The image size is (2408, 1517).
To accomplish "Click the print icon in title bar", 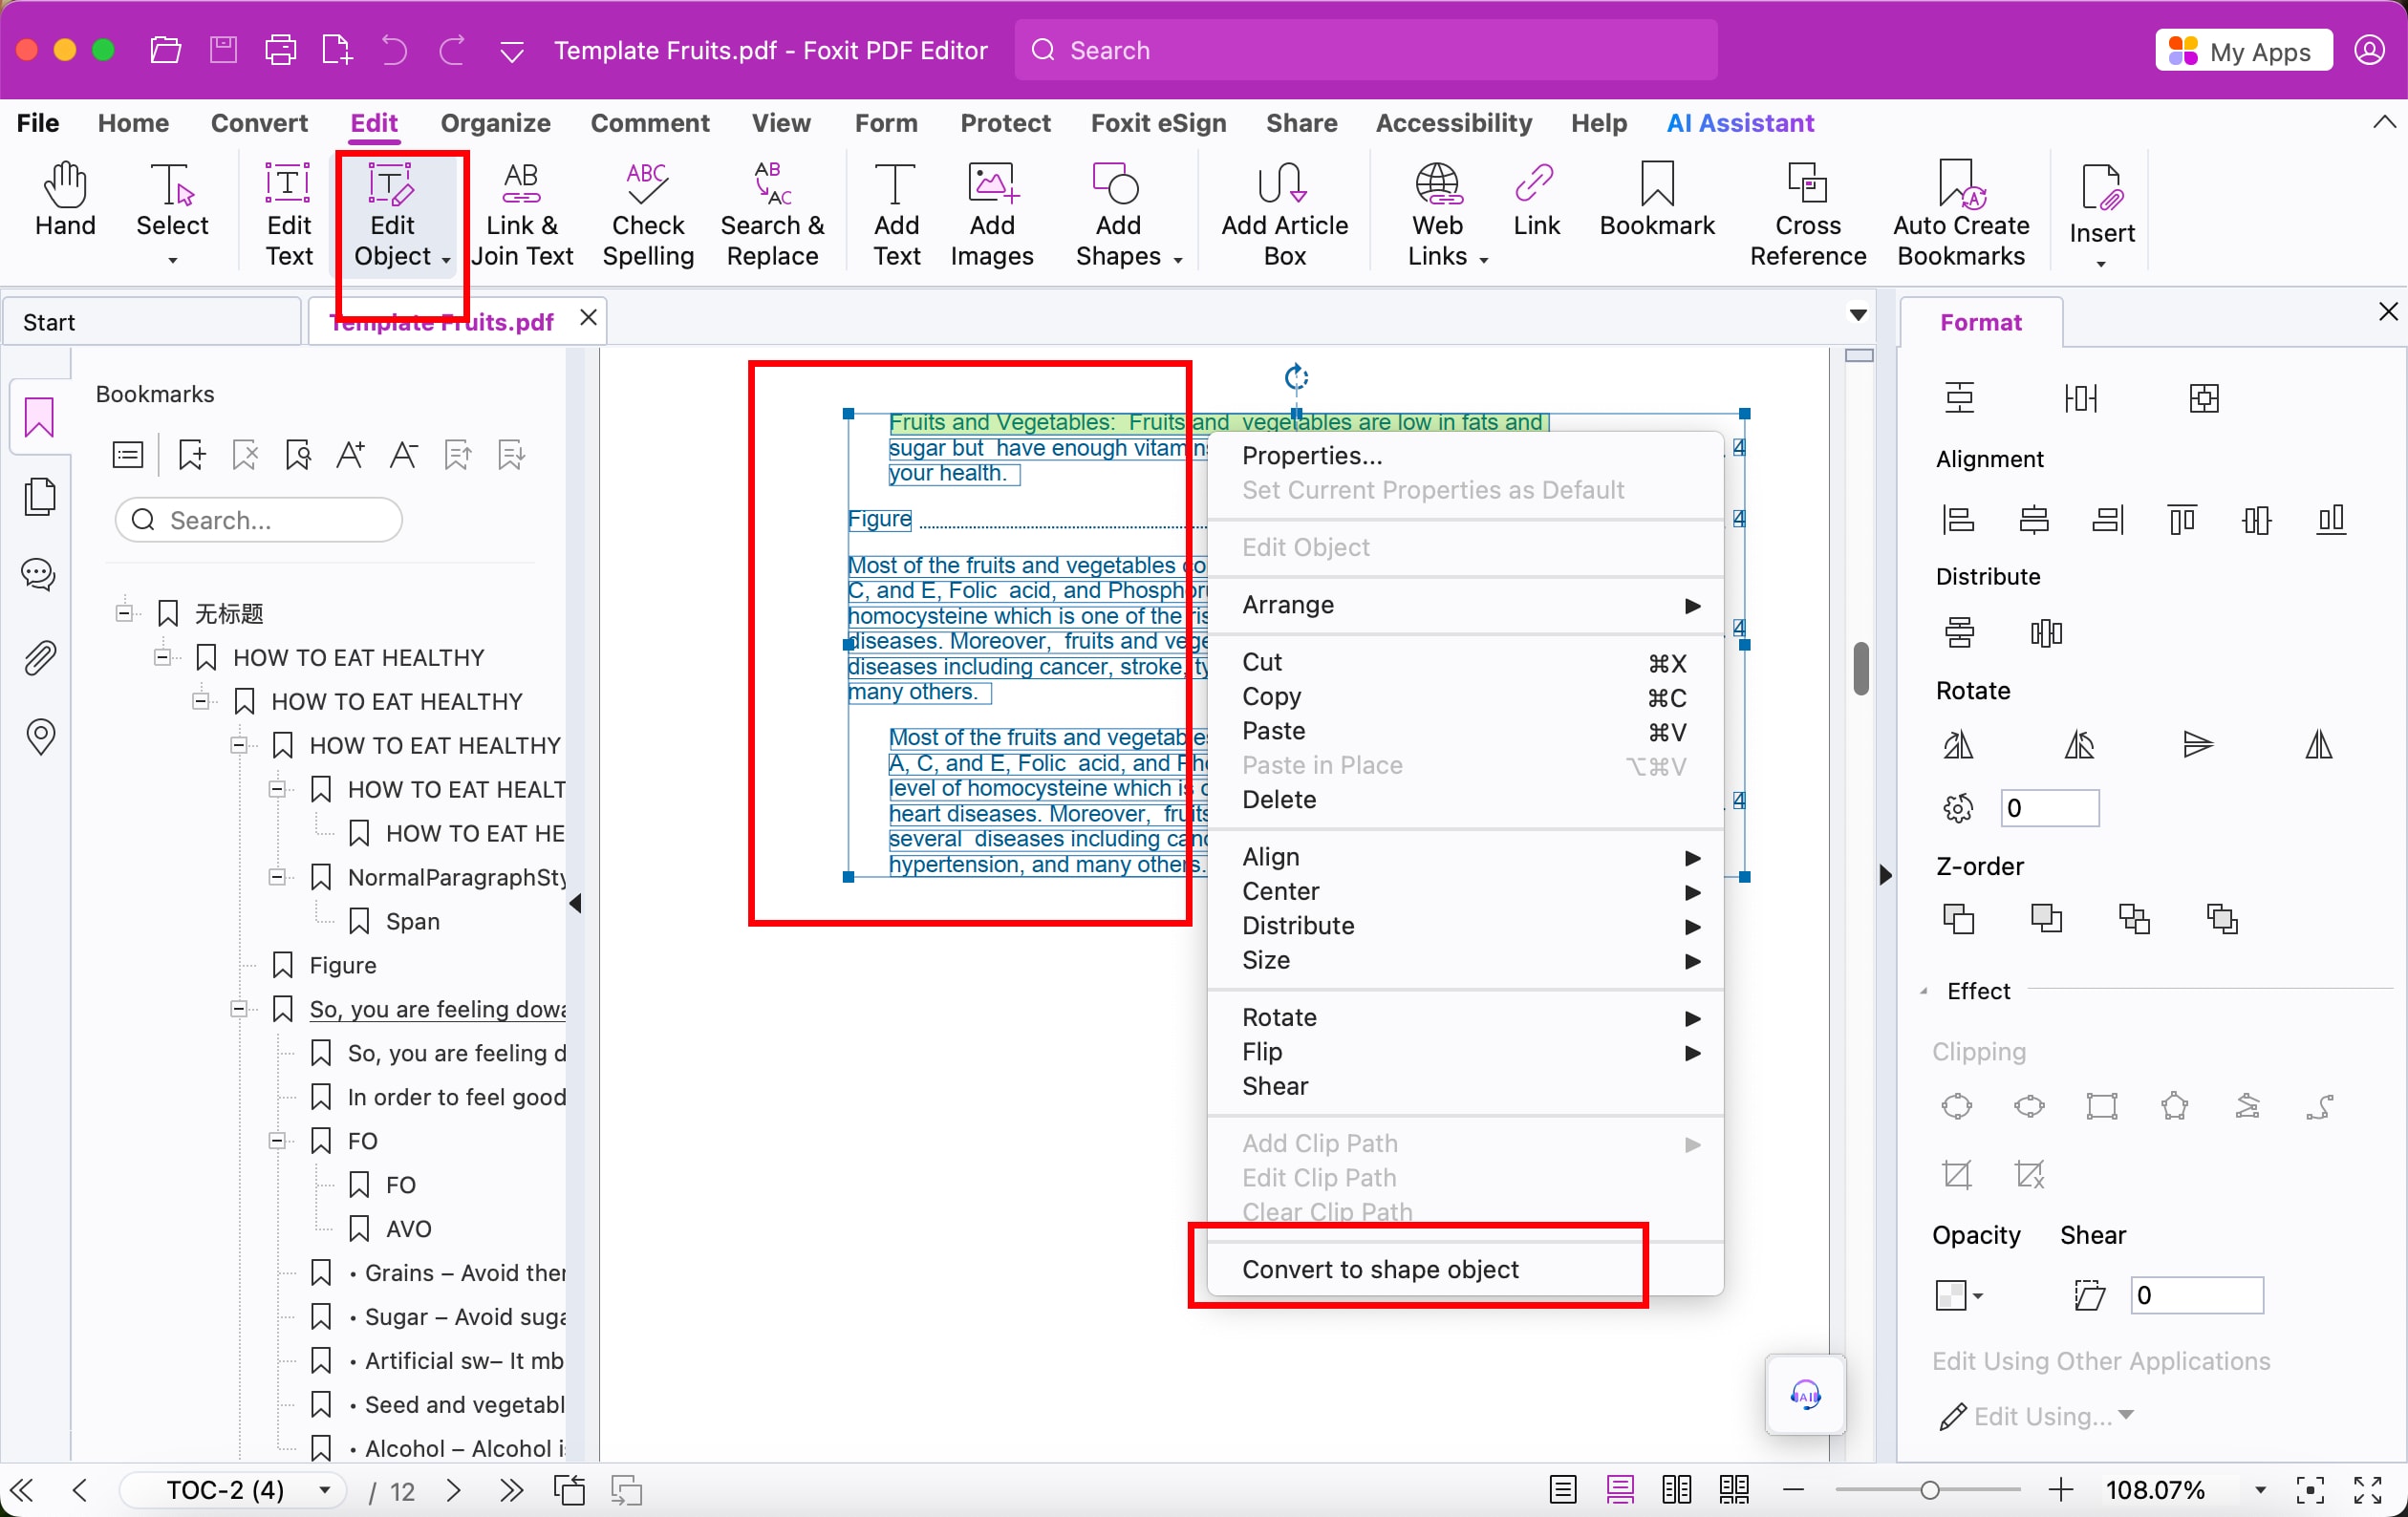I will 281,49.
